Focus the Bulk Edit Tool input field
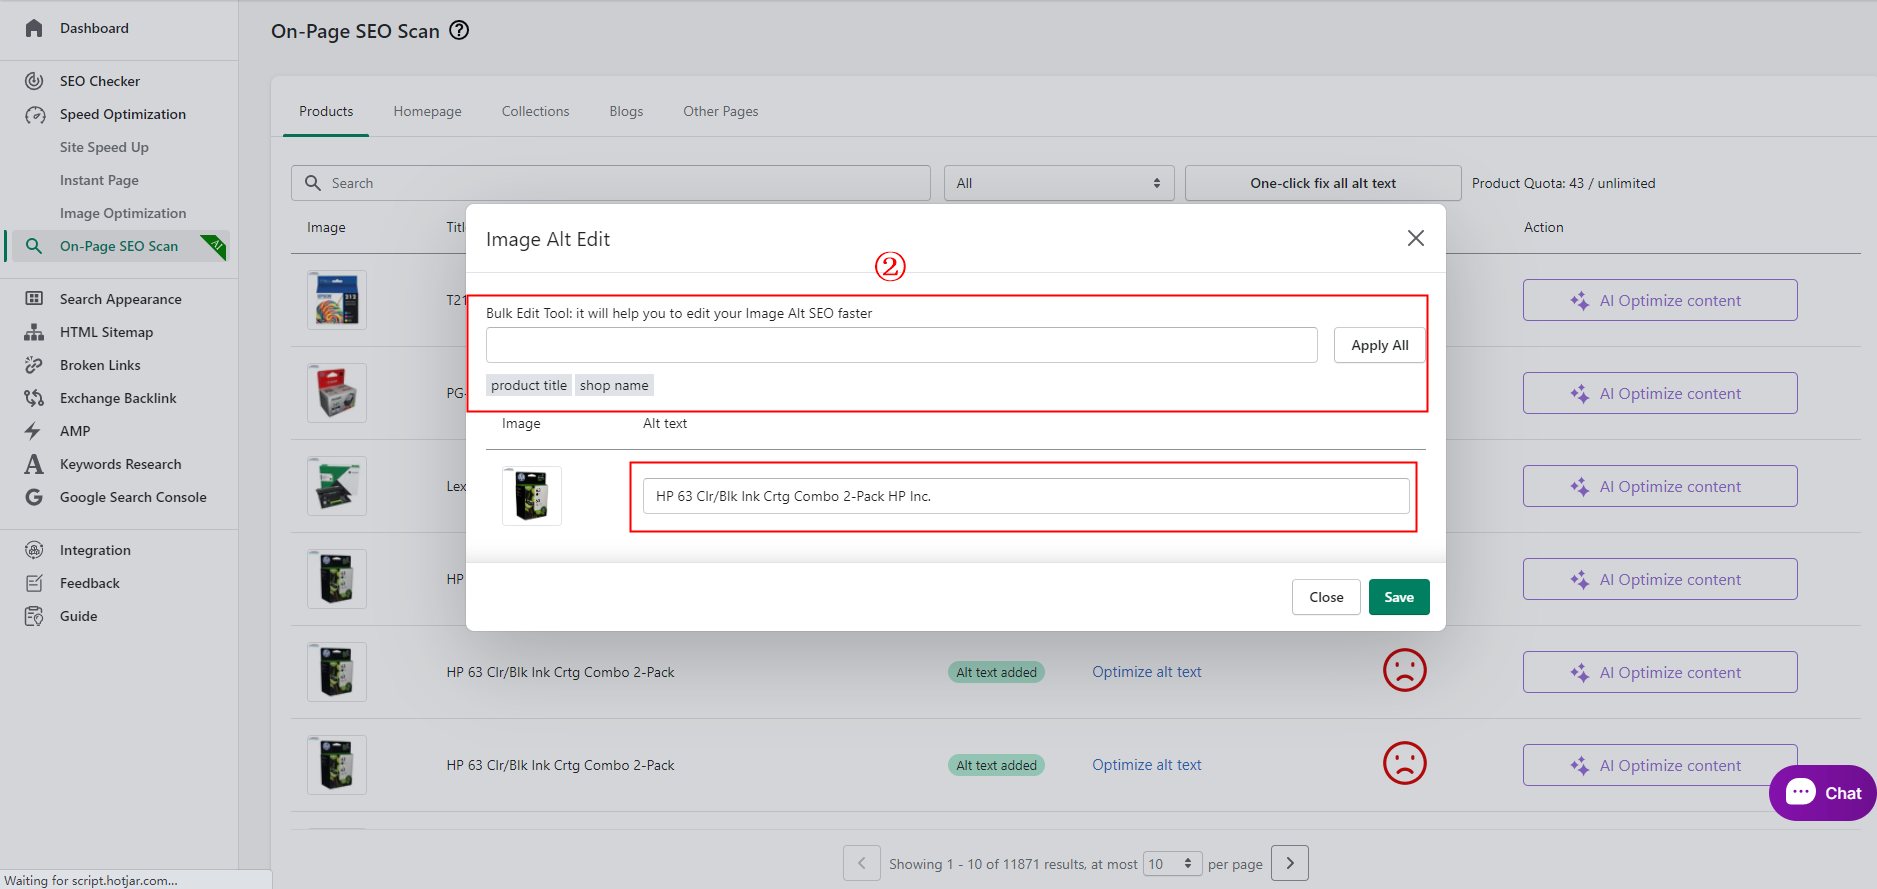The image size is (1877, 889). [x=902, y=345]
